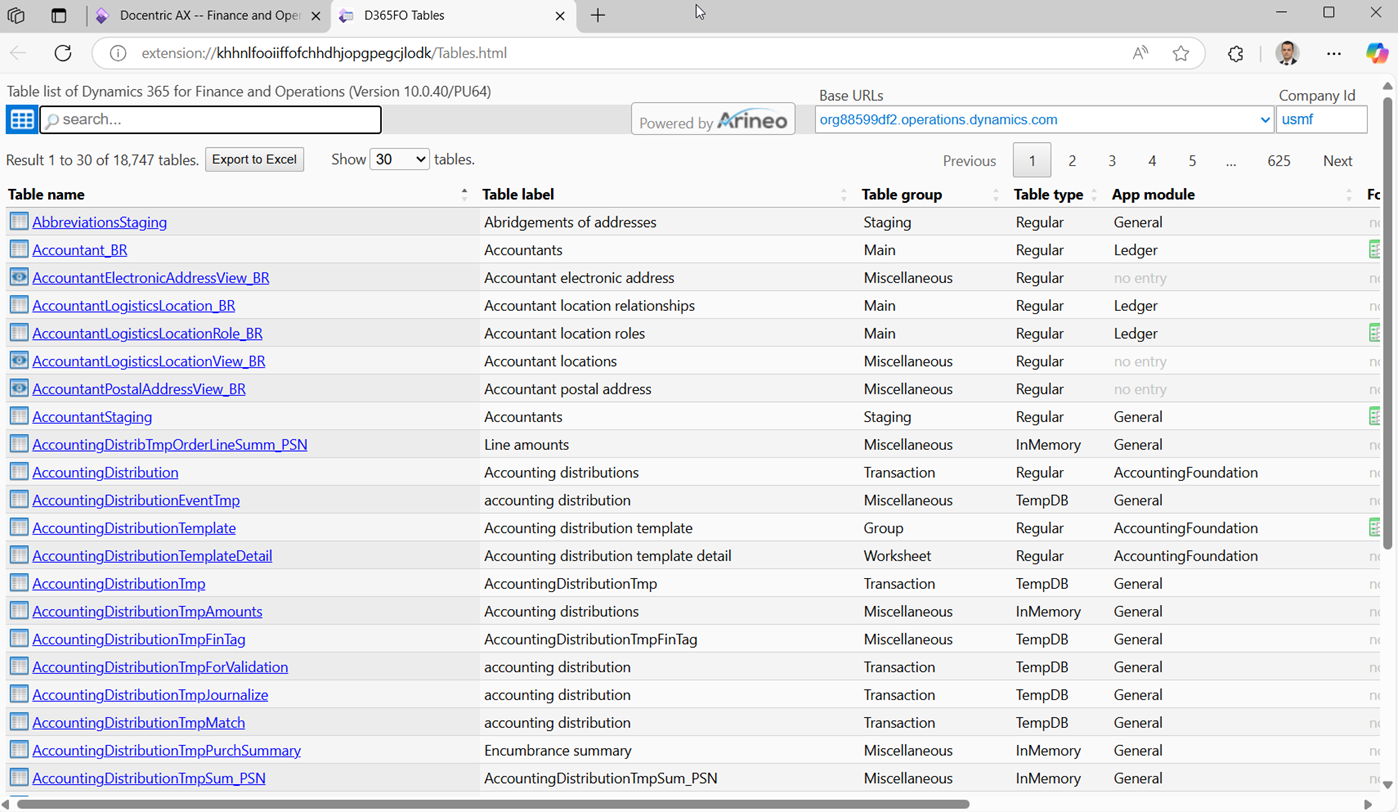Expand the Base URLs dropdown
1398x812 pixels.
(x=1044, y=119)
